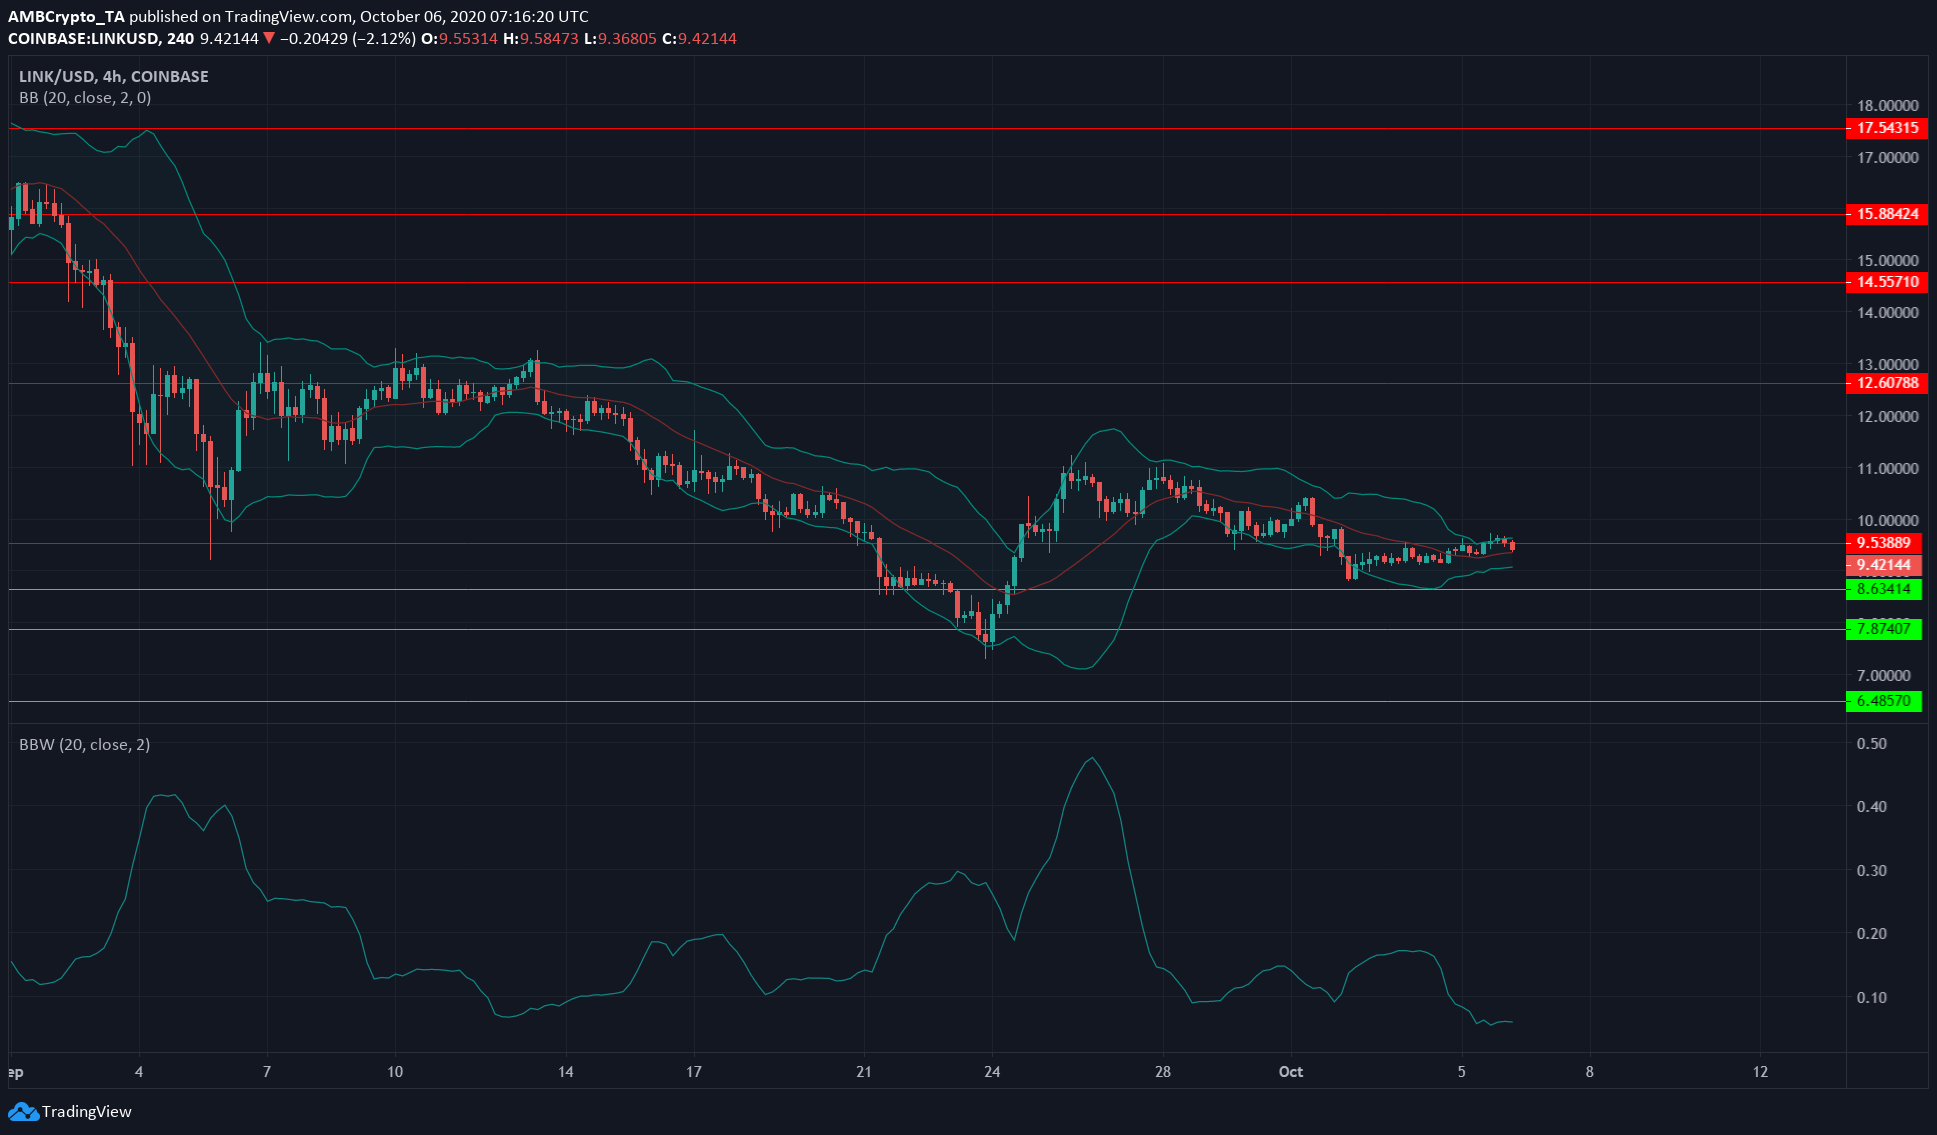
Task: Click the date label 7 on time axis
Action: pos(267,1072)
